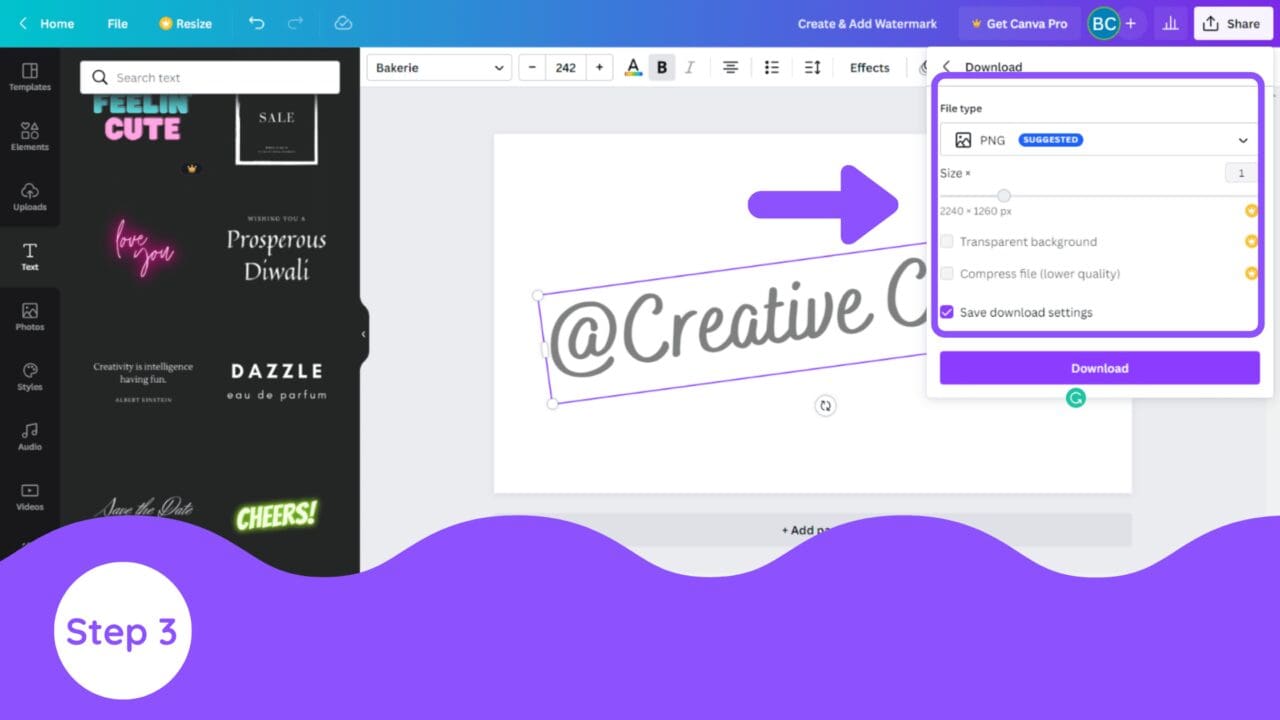Open the Photos sidebar panel
Screen dimensions: 1280x720
pyautogui.click(x=30, y=316)
